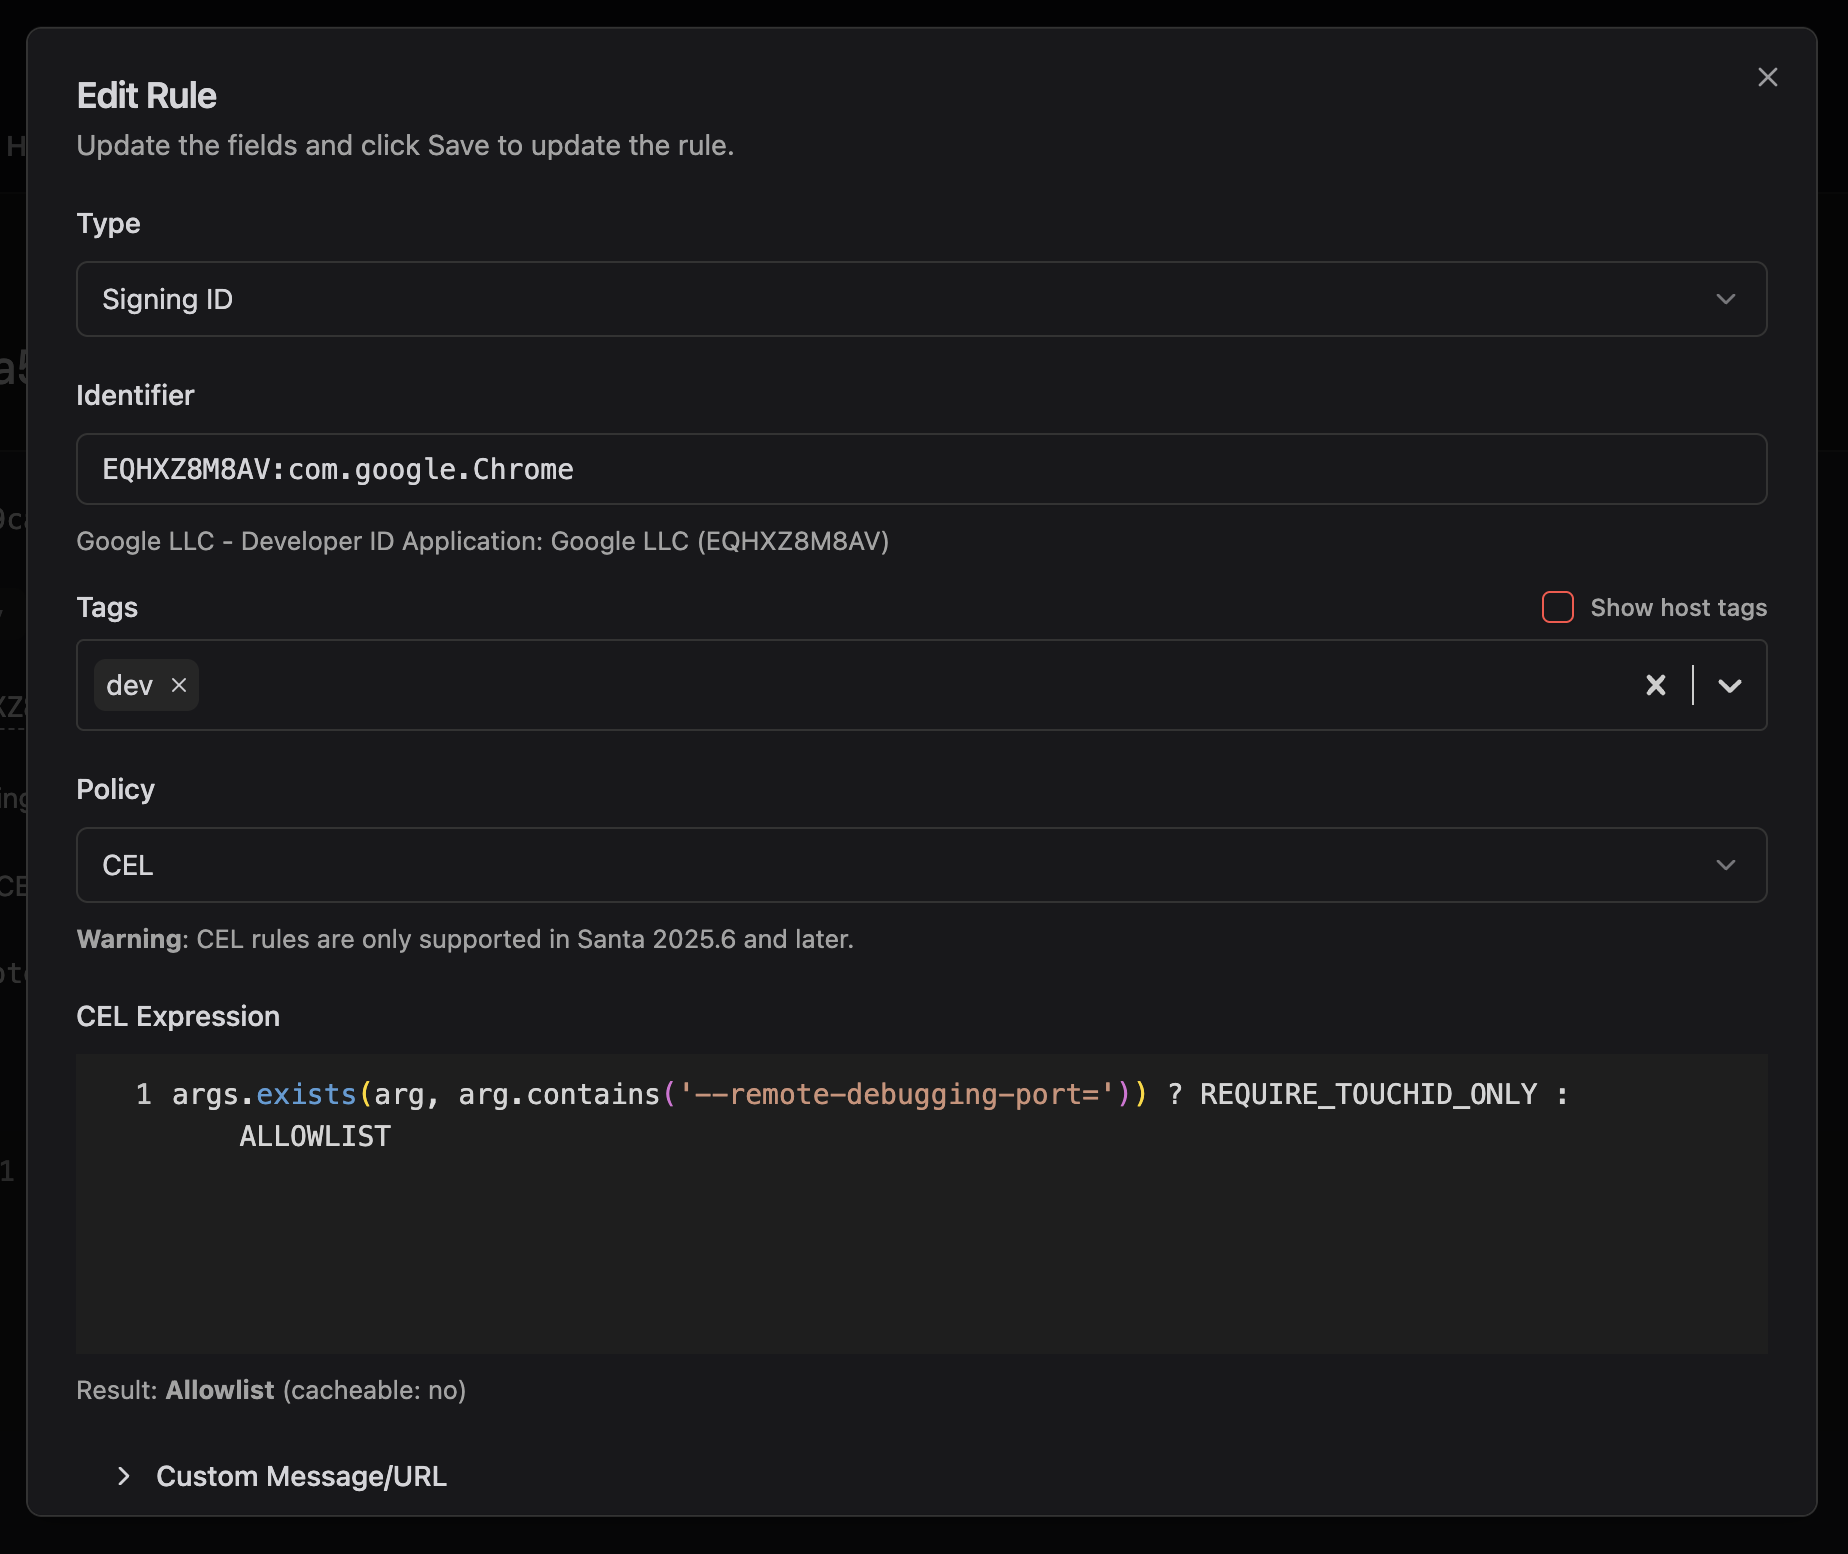Enable the Show host tags checkbox

click(1557, 607)
